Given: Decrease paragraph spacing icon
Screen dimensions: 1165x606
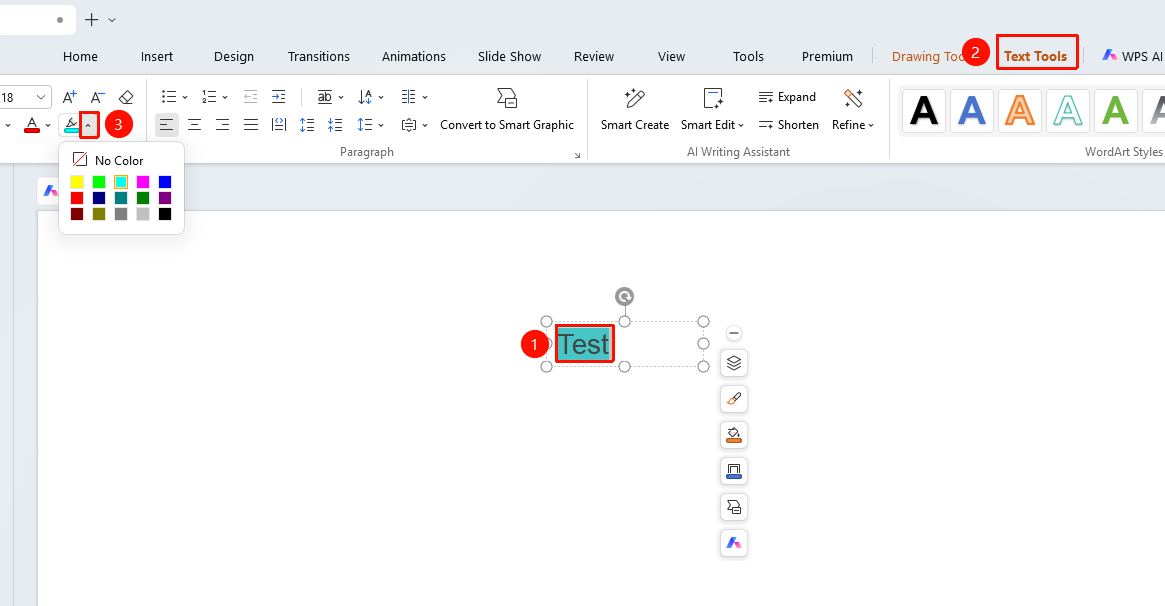Looking at the screenshot, I should [x=335, y=125].
